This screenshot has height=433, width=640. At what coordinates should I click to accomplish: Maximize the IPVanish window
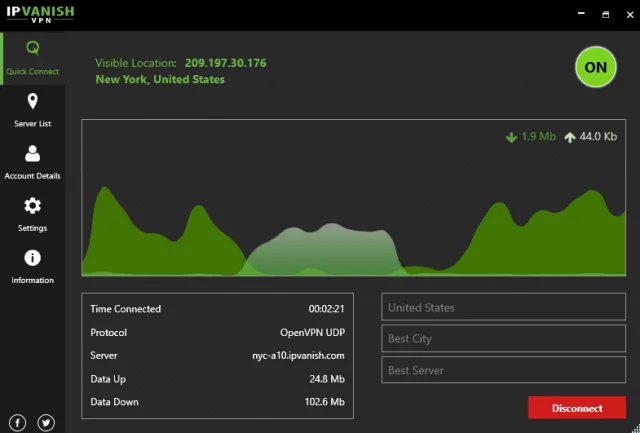click(606, 15)
